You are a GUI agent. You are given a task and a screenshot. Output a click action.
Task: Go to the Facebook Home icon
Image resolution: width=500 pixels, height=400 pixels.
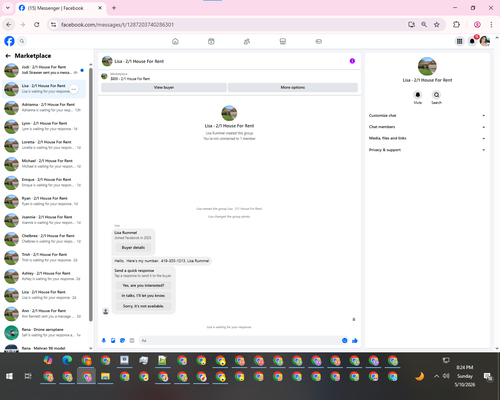[x=175, y=41]
